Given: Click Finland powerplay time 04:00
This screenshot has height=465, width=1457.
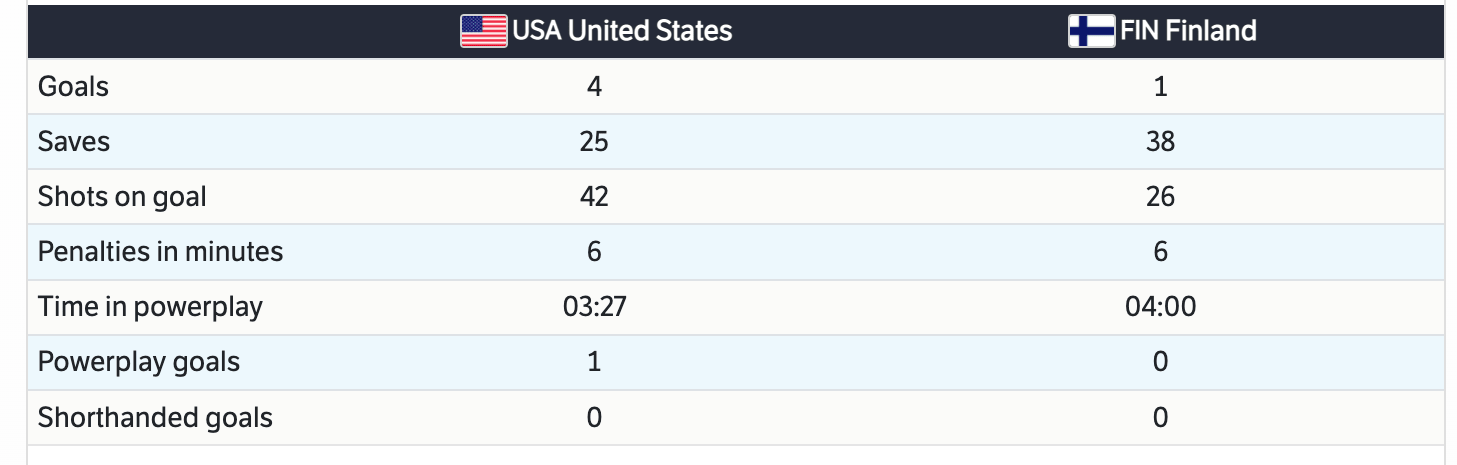Looking at the screenshot, I should click(1160, 306).
